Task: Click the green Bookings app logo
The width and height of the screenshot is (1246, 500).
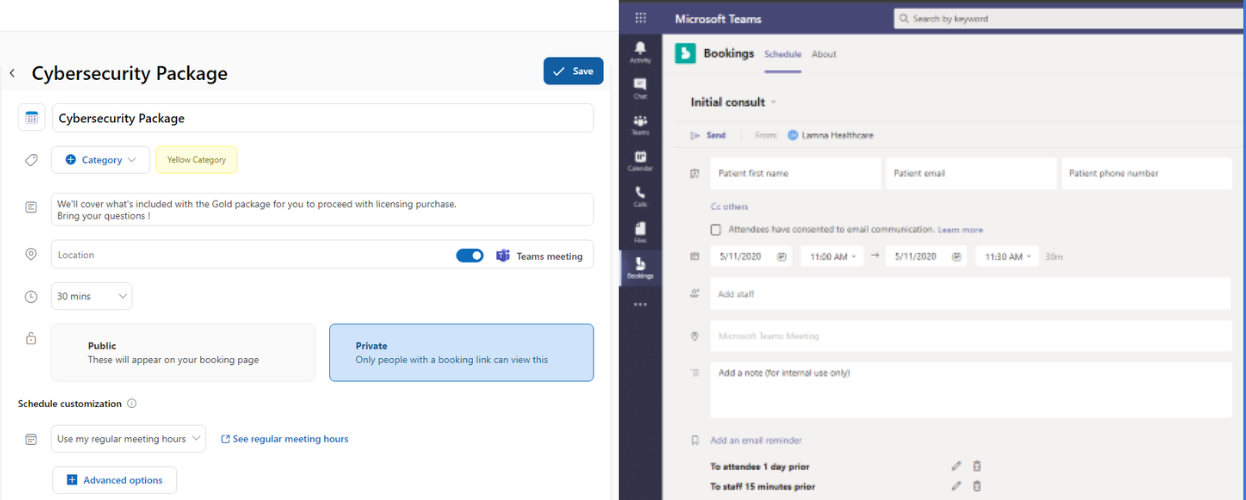Action: pyautogui.click(x=685, y=54)
